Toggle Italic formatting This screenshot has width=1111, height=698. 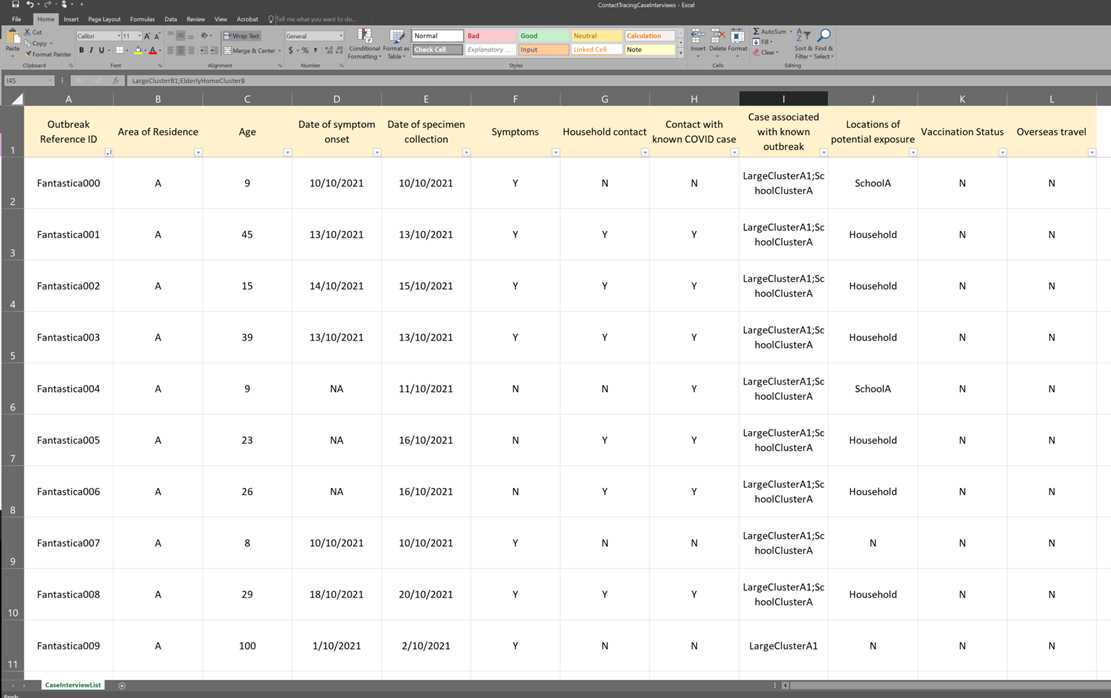[x=91, y=50]
